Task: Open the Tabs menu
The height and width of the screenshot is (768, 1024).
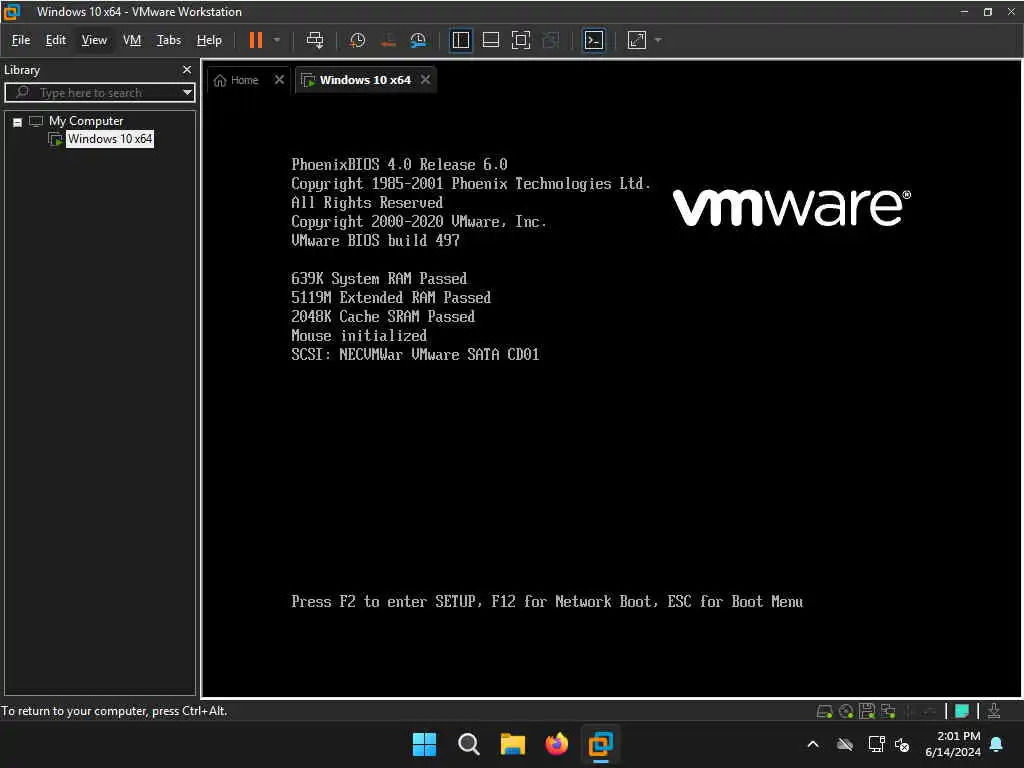Action: 168,40
